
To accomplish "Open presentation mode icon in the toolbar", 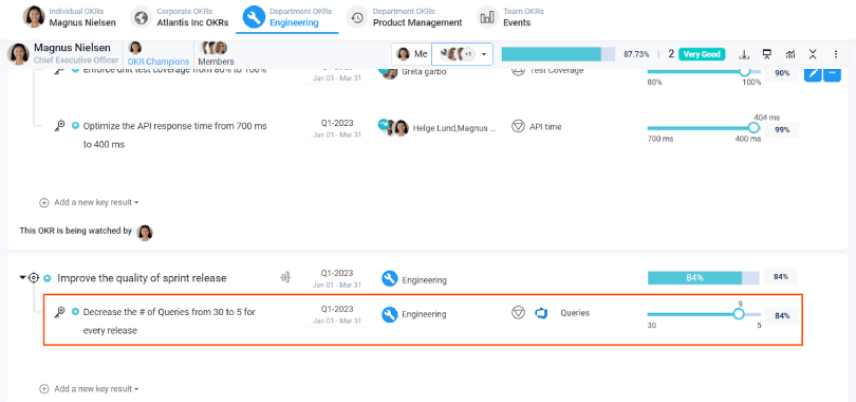I will click(767, 54).
